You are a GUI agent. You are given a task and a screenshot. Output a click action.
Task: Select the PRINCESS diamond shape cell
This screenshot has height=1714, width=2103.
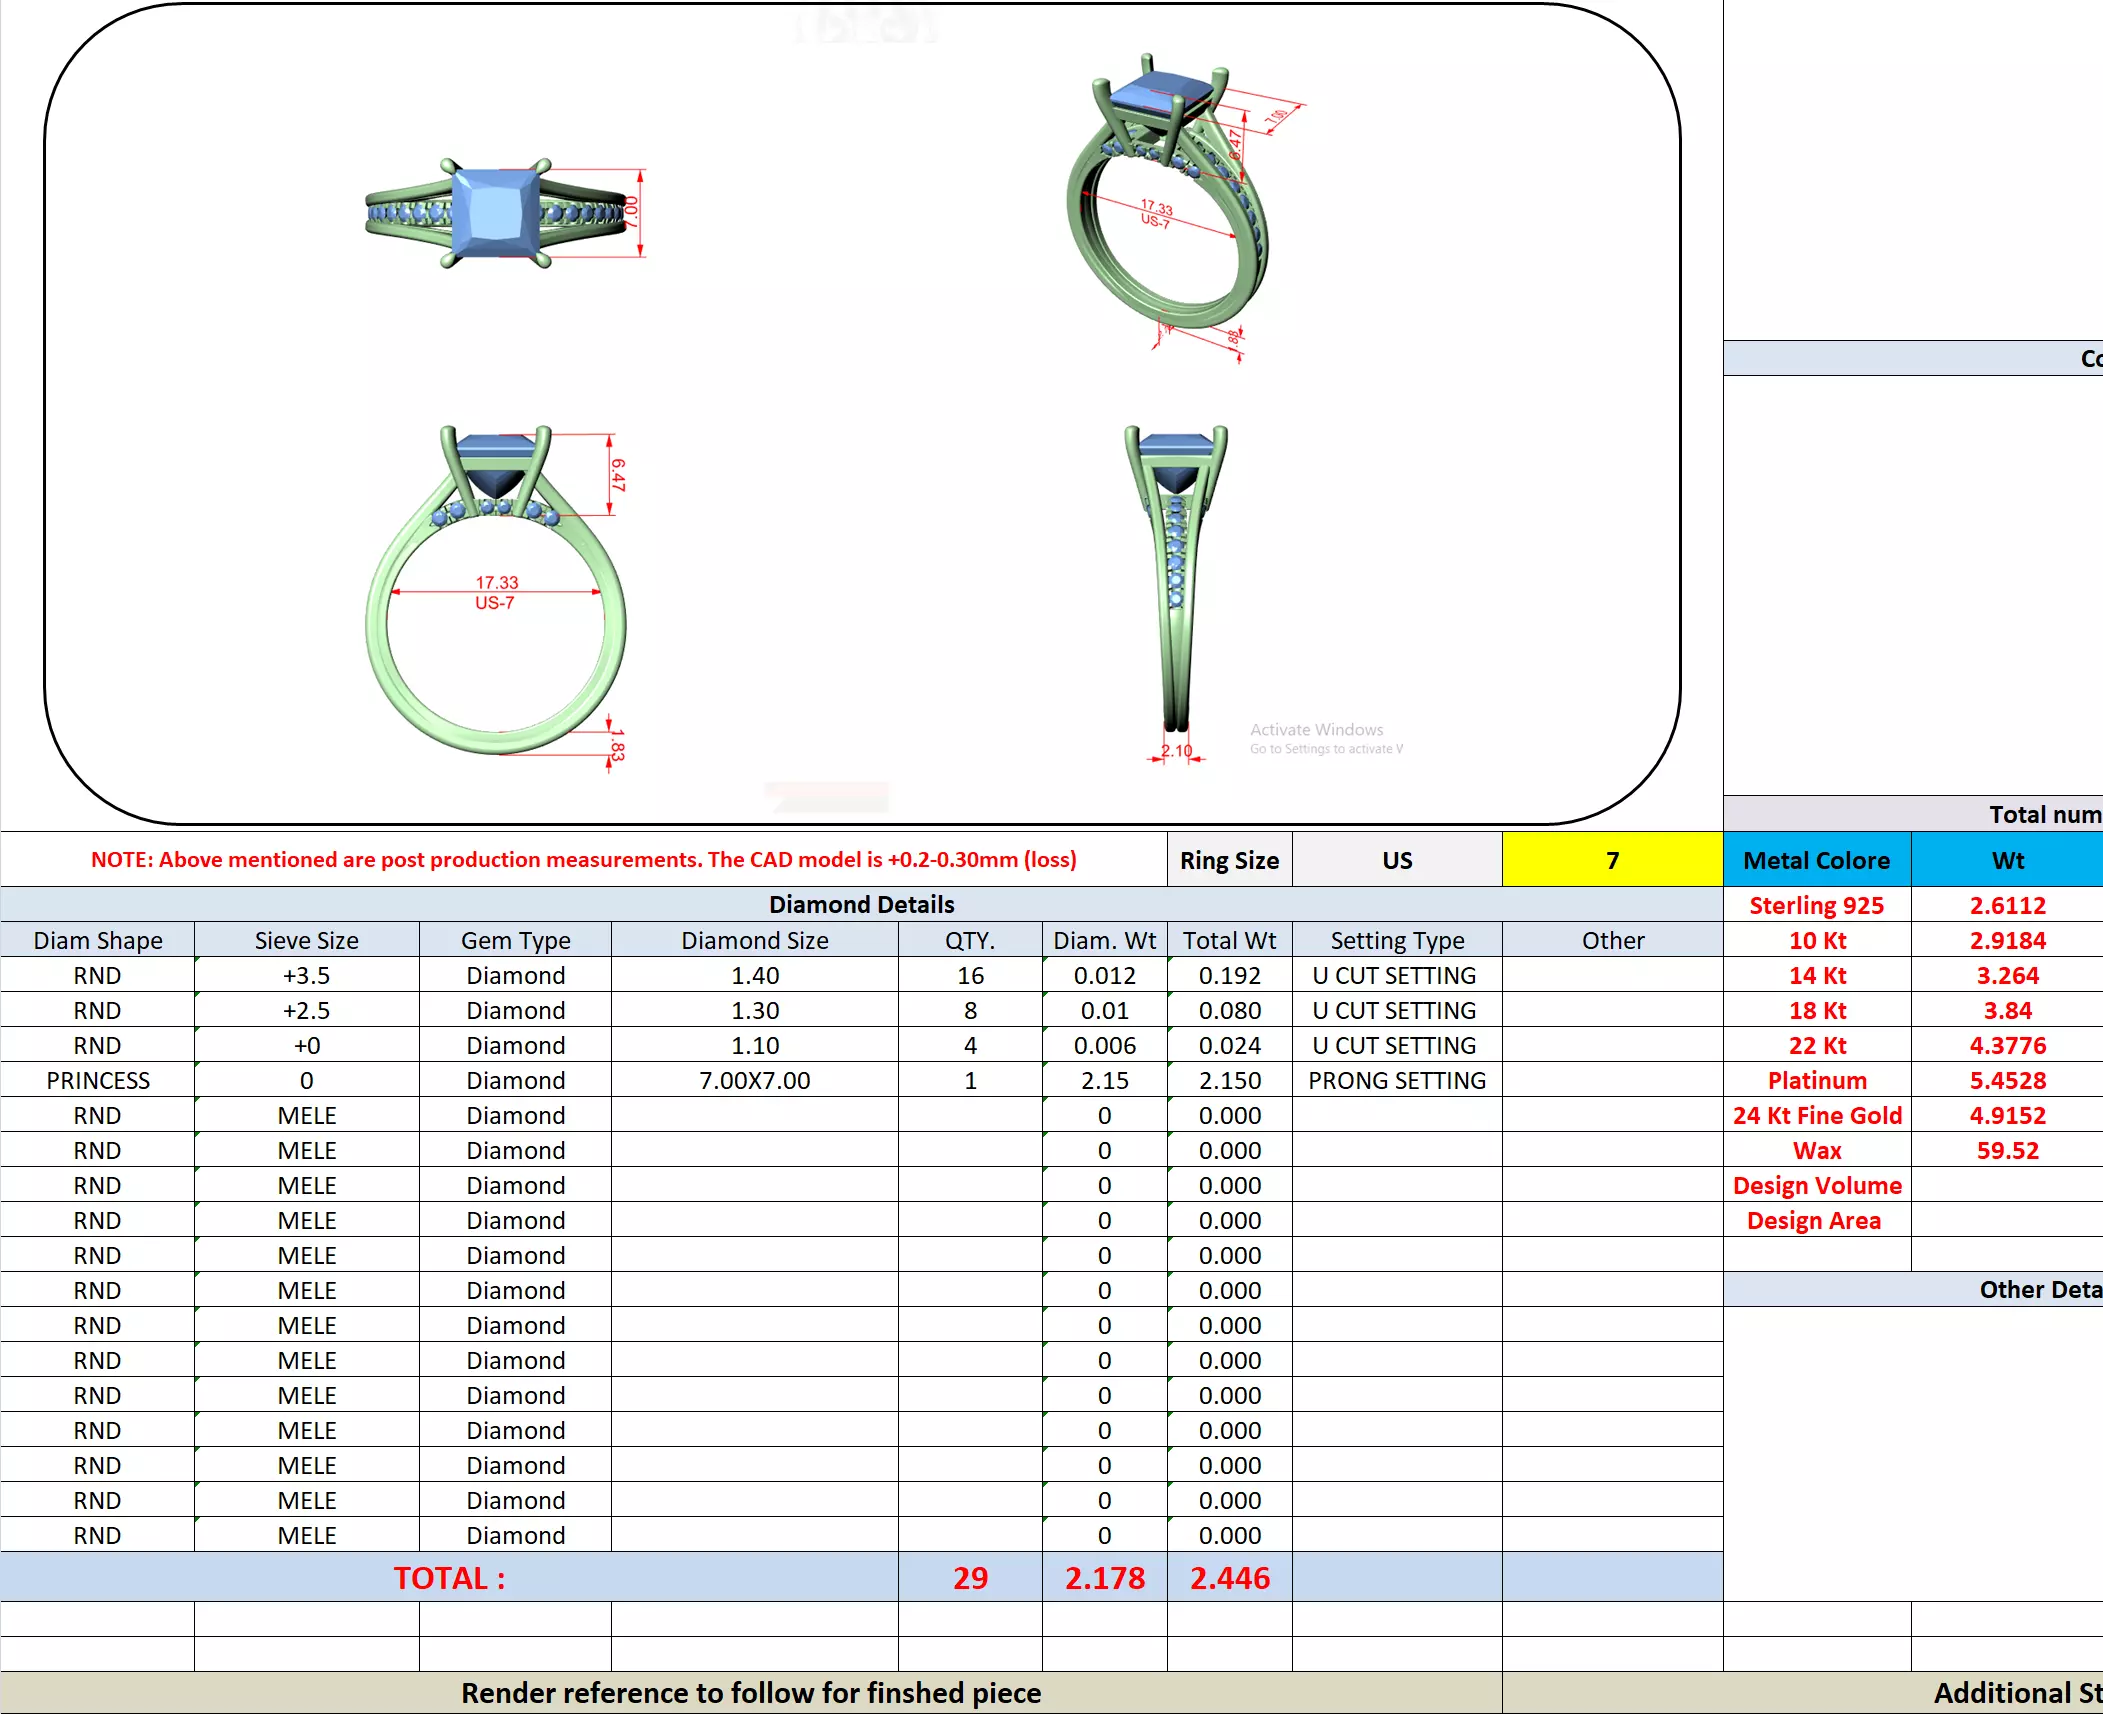97,1080
